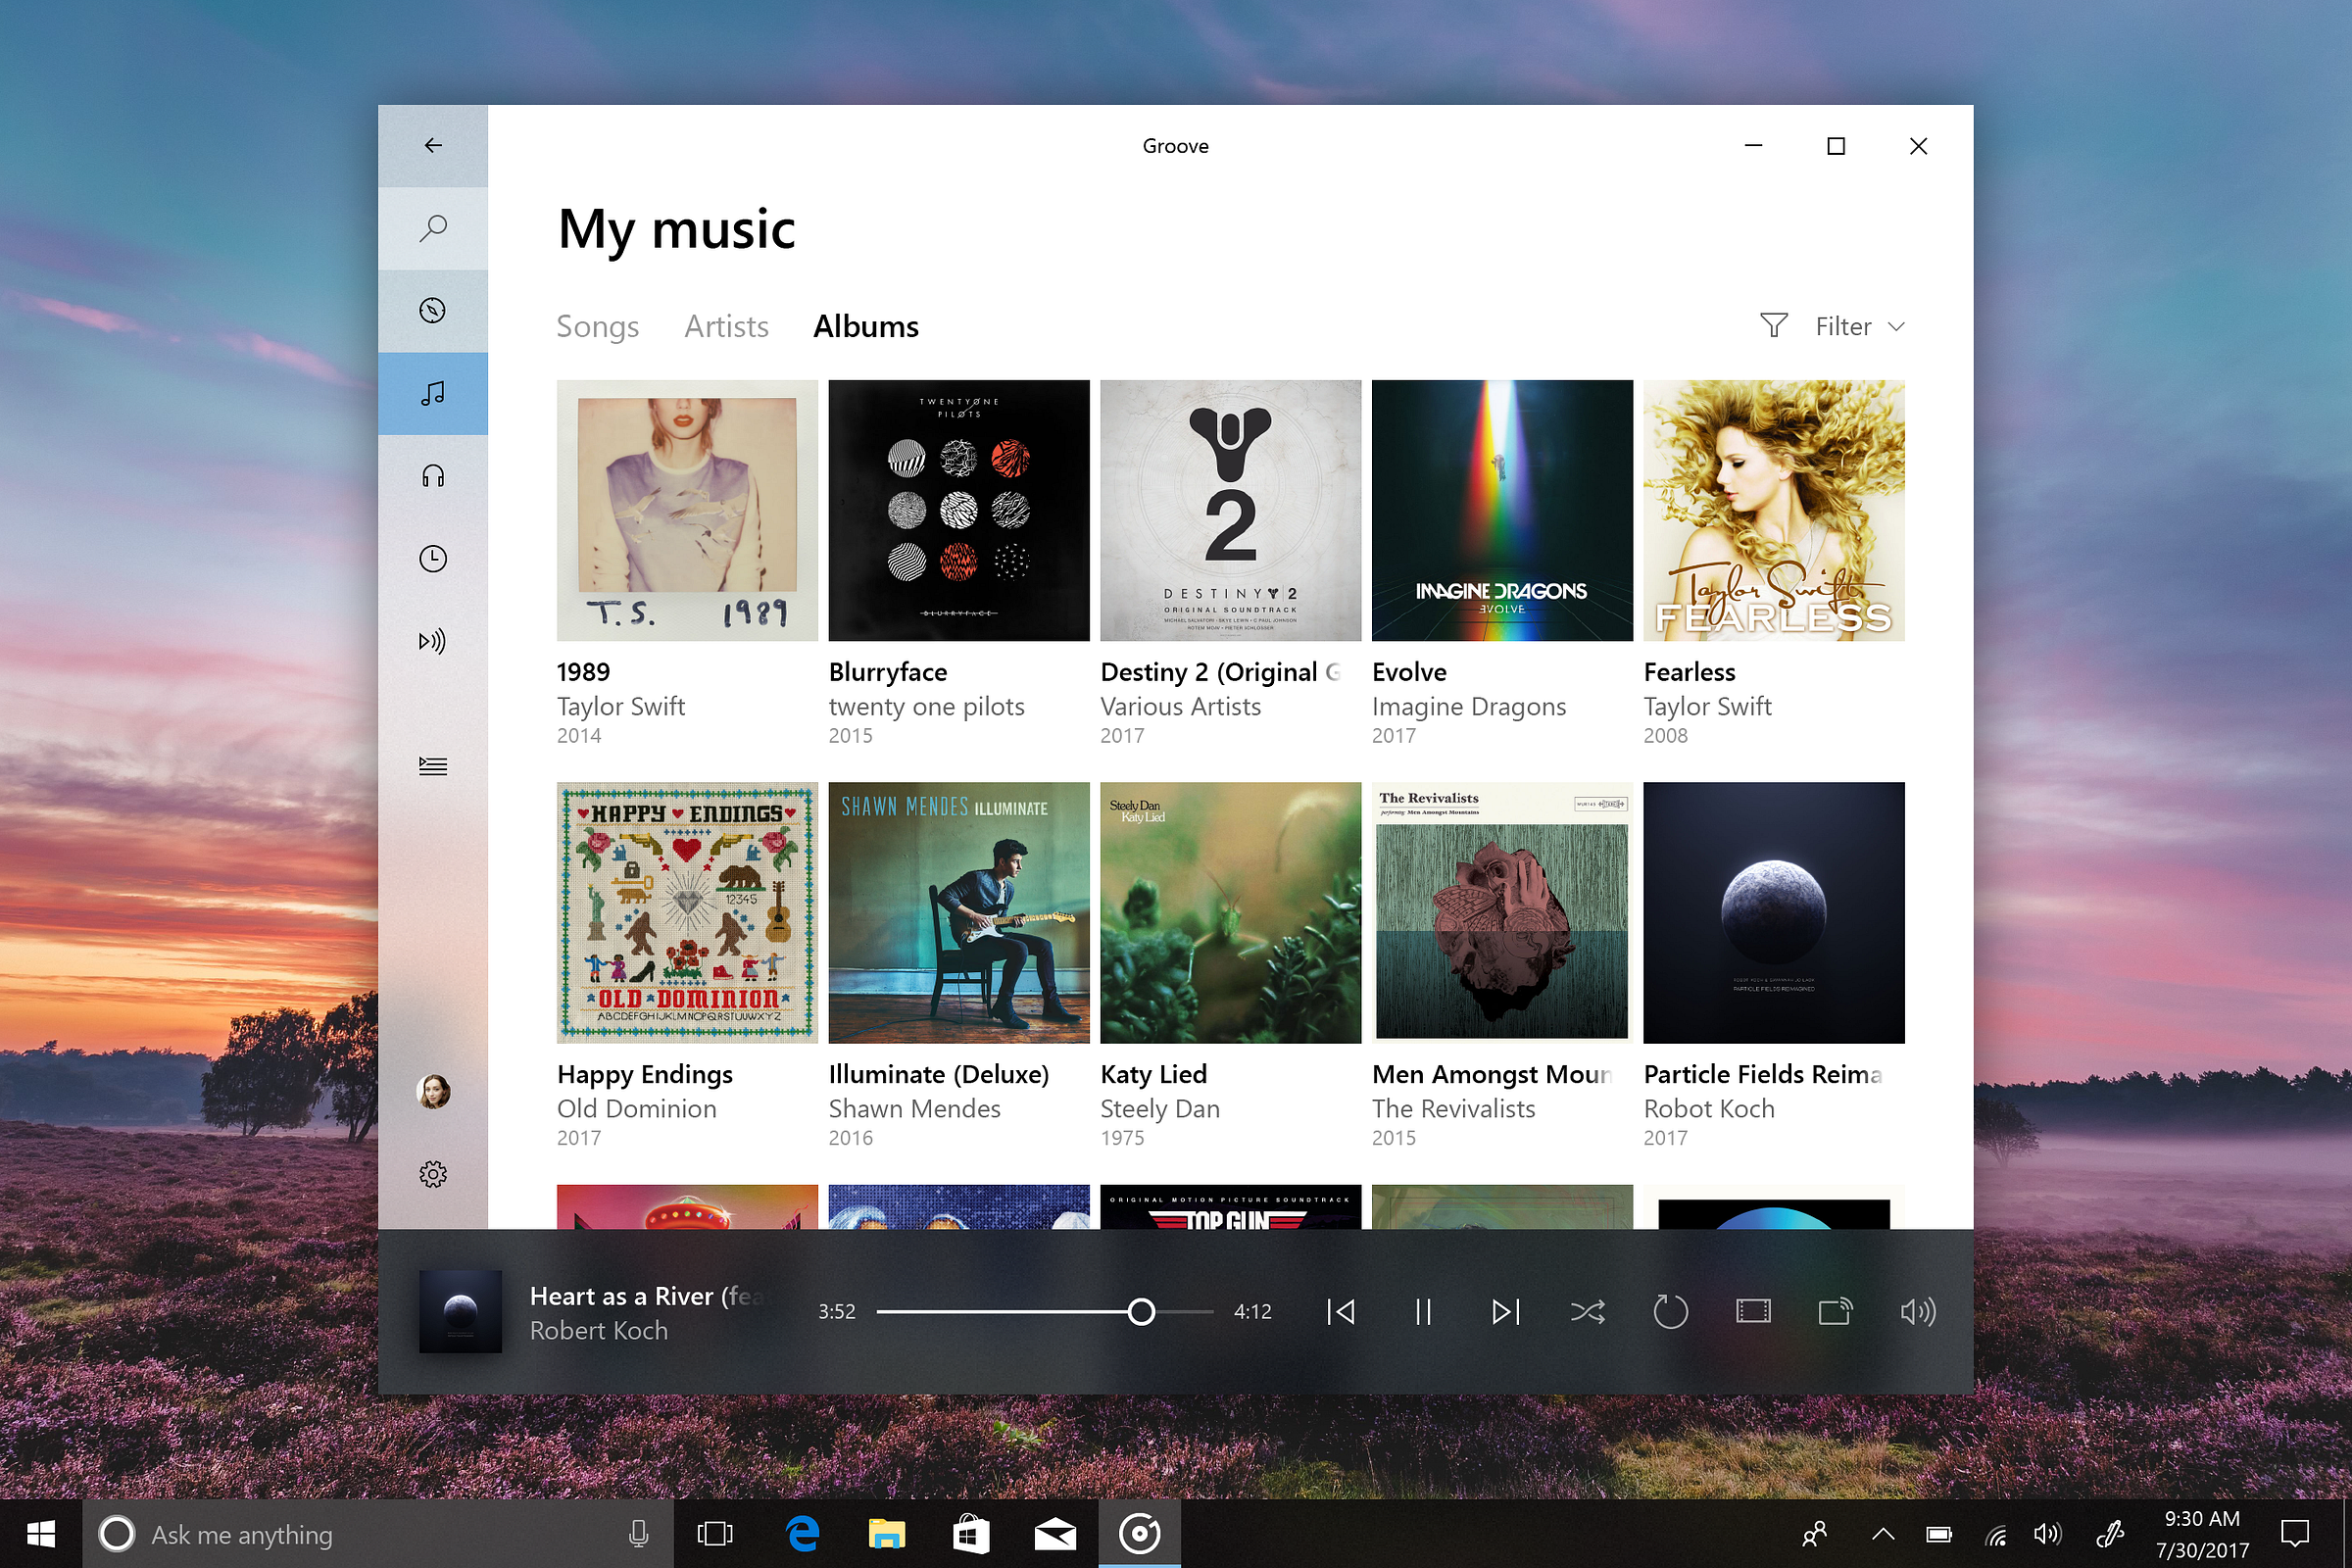Select the headphones icon in sidebar
This screenshot has width=2352, height=1568.
pos(433,476)
